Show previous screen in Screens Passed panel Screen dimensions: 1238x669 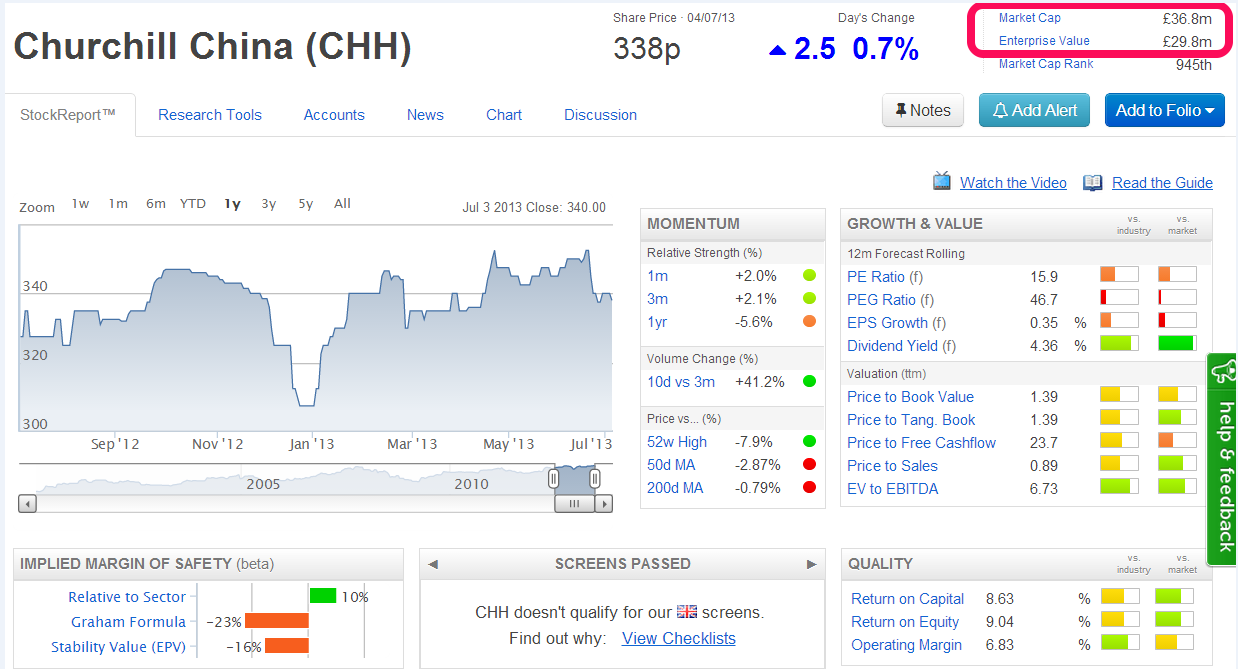[x=433, y=564]
